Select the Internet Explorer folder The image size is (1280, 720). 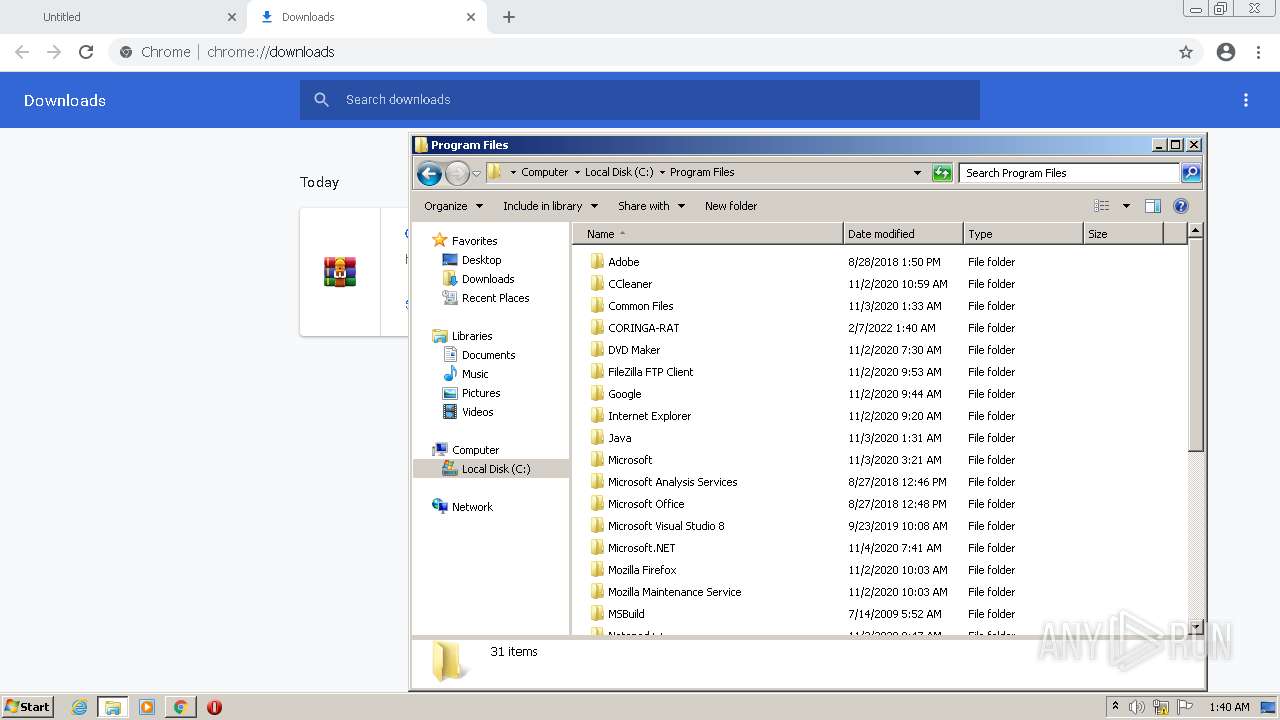tap(649, 416)
